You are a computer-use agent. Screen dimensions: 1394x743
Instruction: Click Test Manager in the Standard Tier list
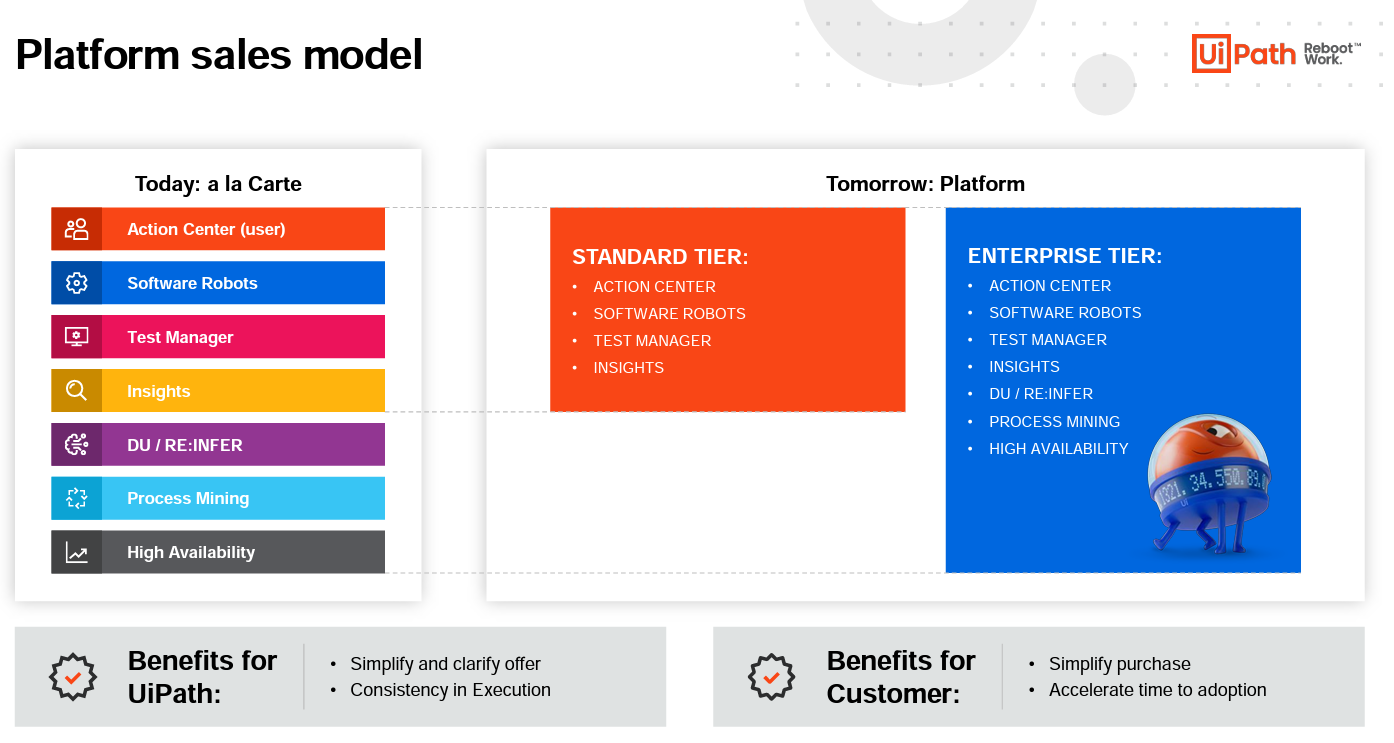(652, 341)
